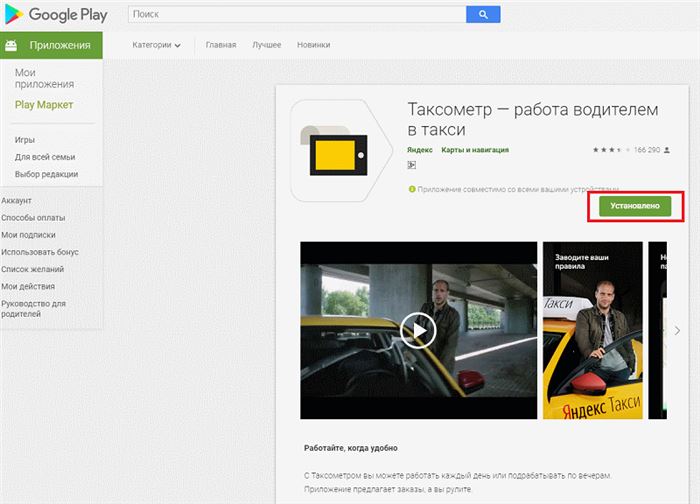This screenshot has height=504, width=700.
Task: Click the Таксометр app title text
Action: coord(533,119)
